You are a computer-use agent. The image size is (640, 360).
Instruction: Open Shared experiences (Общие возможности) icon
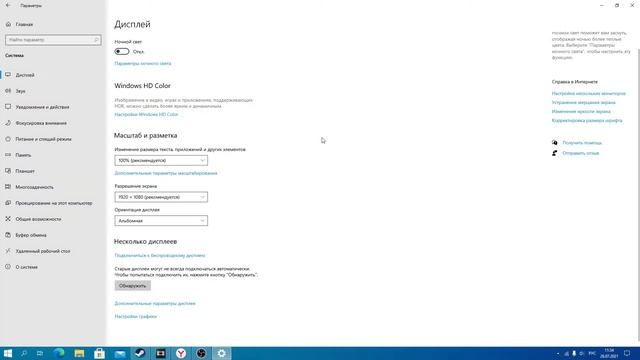(x=8, y=219)
